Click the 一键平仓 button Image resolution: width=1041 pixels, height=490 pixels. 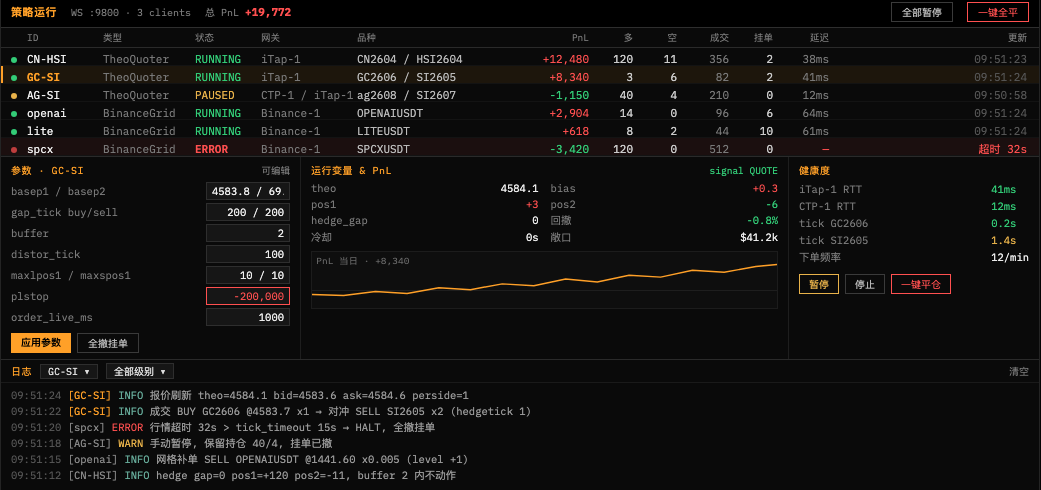pos(921,284)
